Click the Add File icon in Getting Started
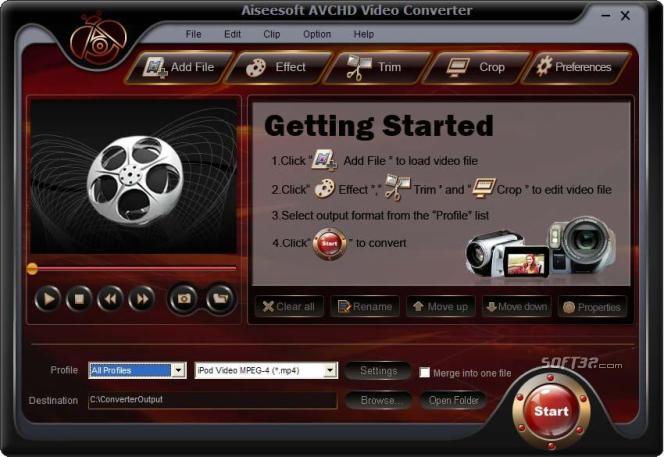 [325, 160]
